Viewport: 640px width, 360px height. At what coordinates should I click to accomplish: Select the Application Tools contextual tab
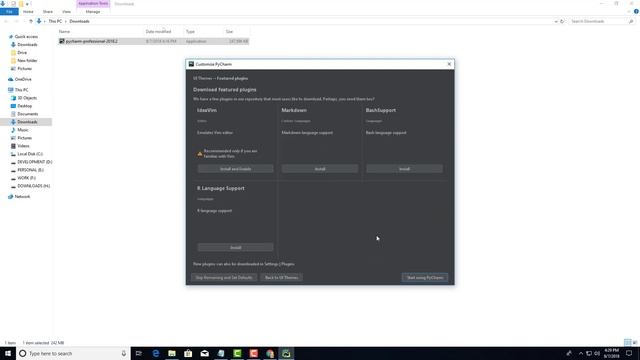pos(93,4)
